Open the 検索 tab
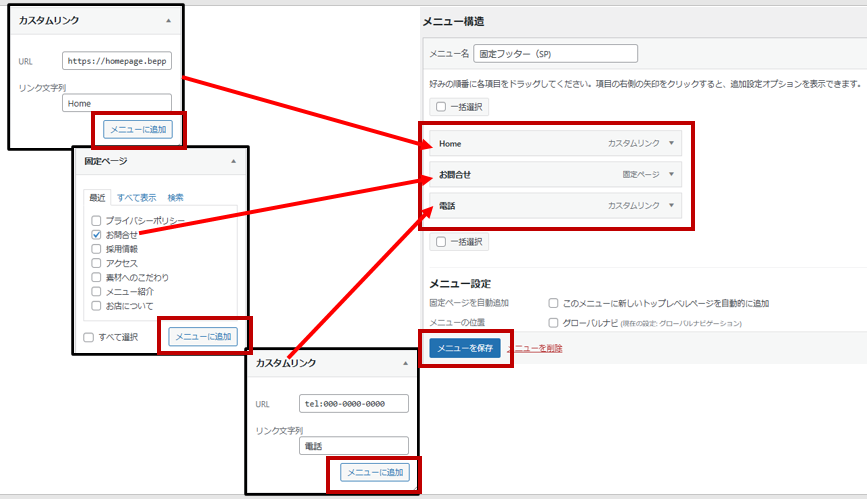Viewport: 867px width, 499px height. (175, 197)
